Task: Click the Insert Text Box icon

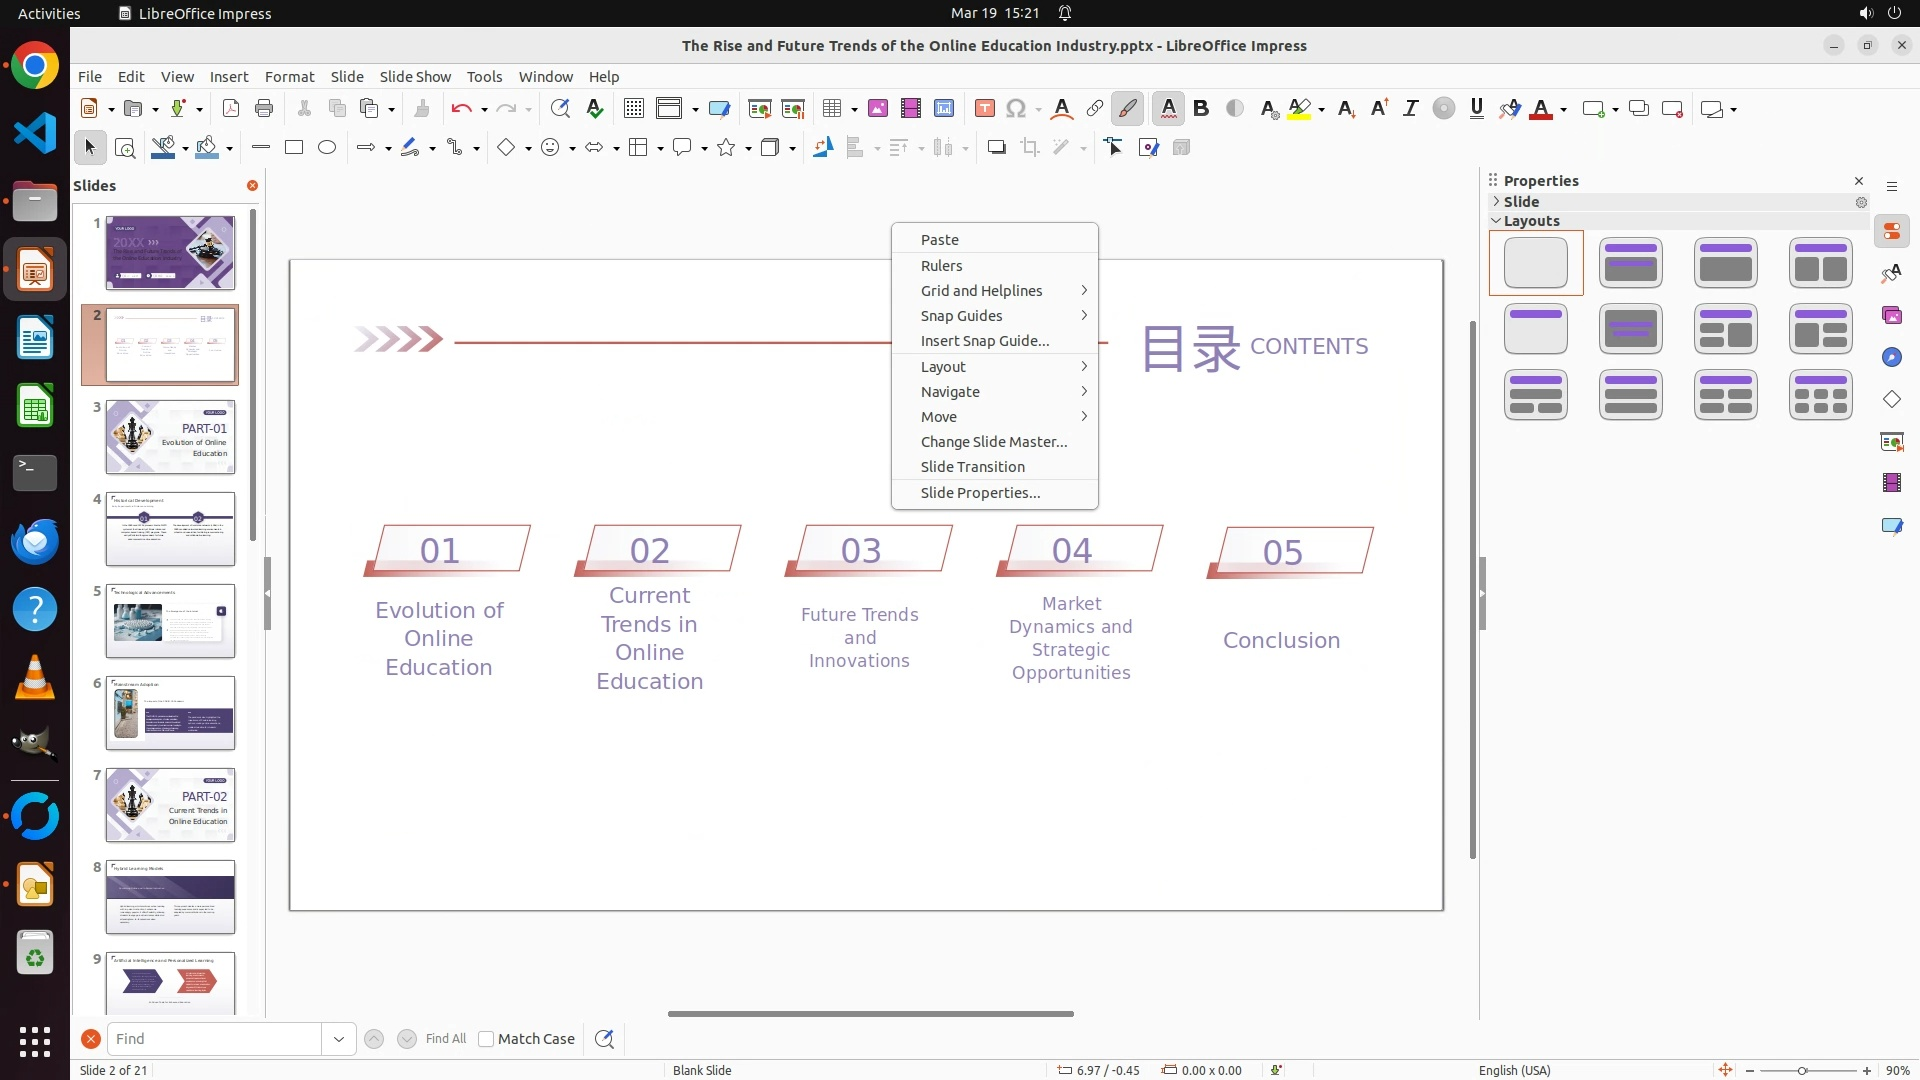Action: 984,109
